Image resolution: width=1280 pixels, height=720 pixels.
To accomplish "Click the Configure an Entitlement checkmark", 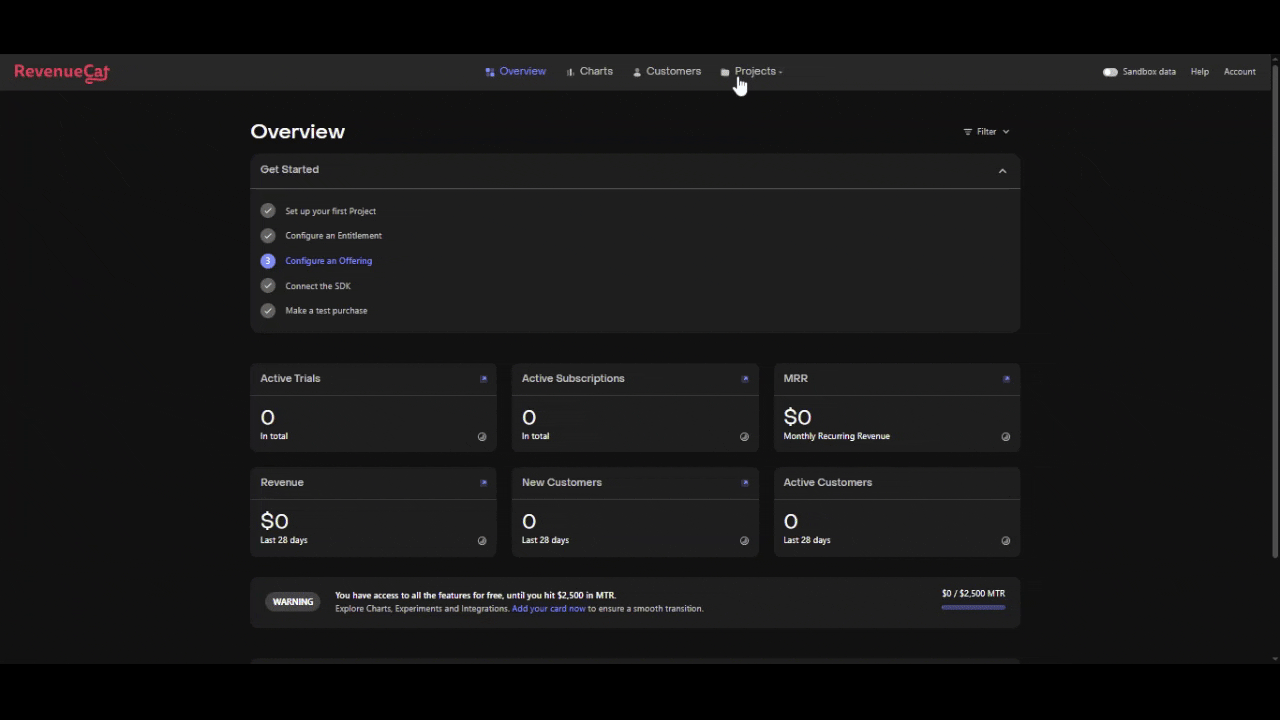I will pyautogui.click(x=267, y=235).
